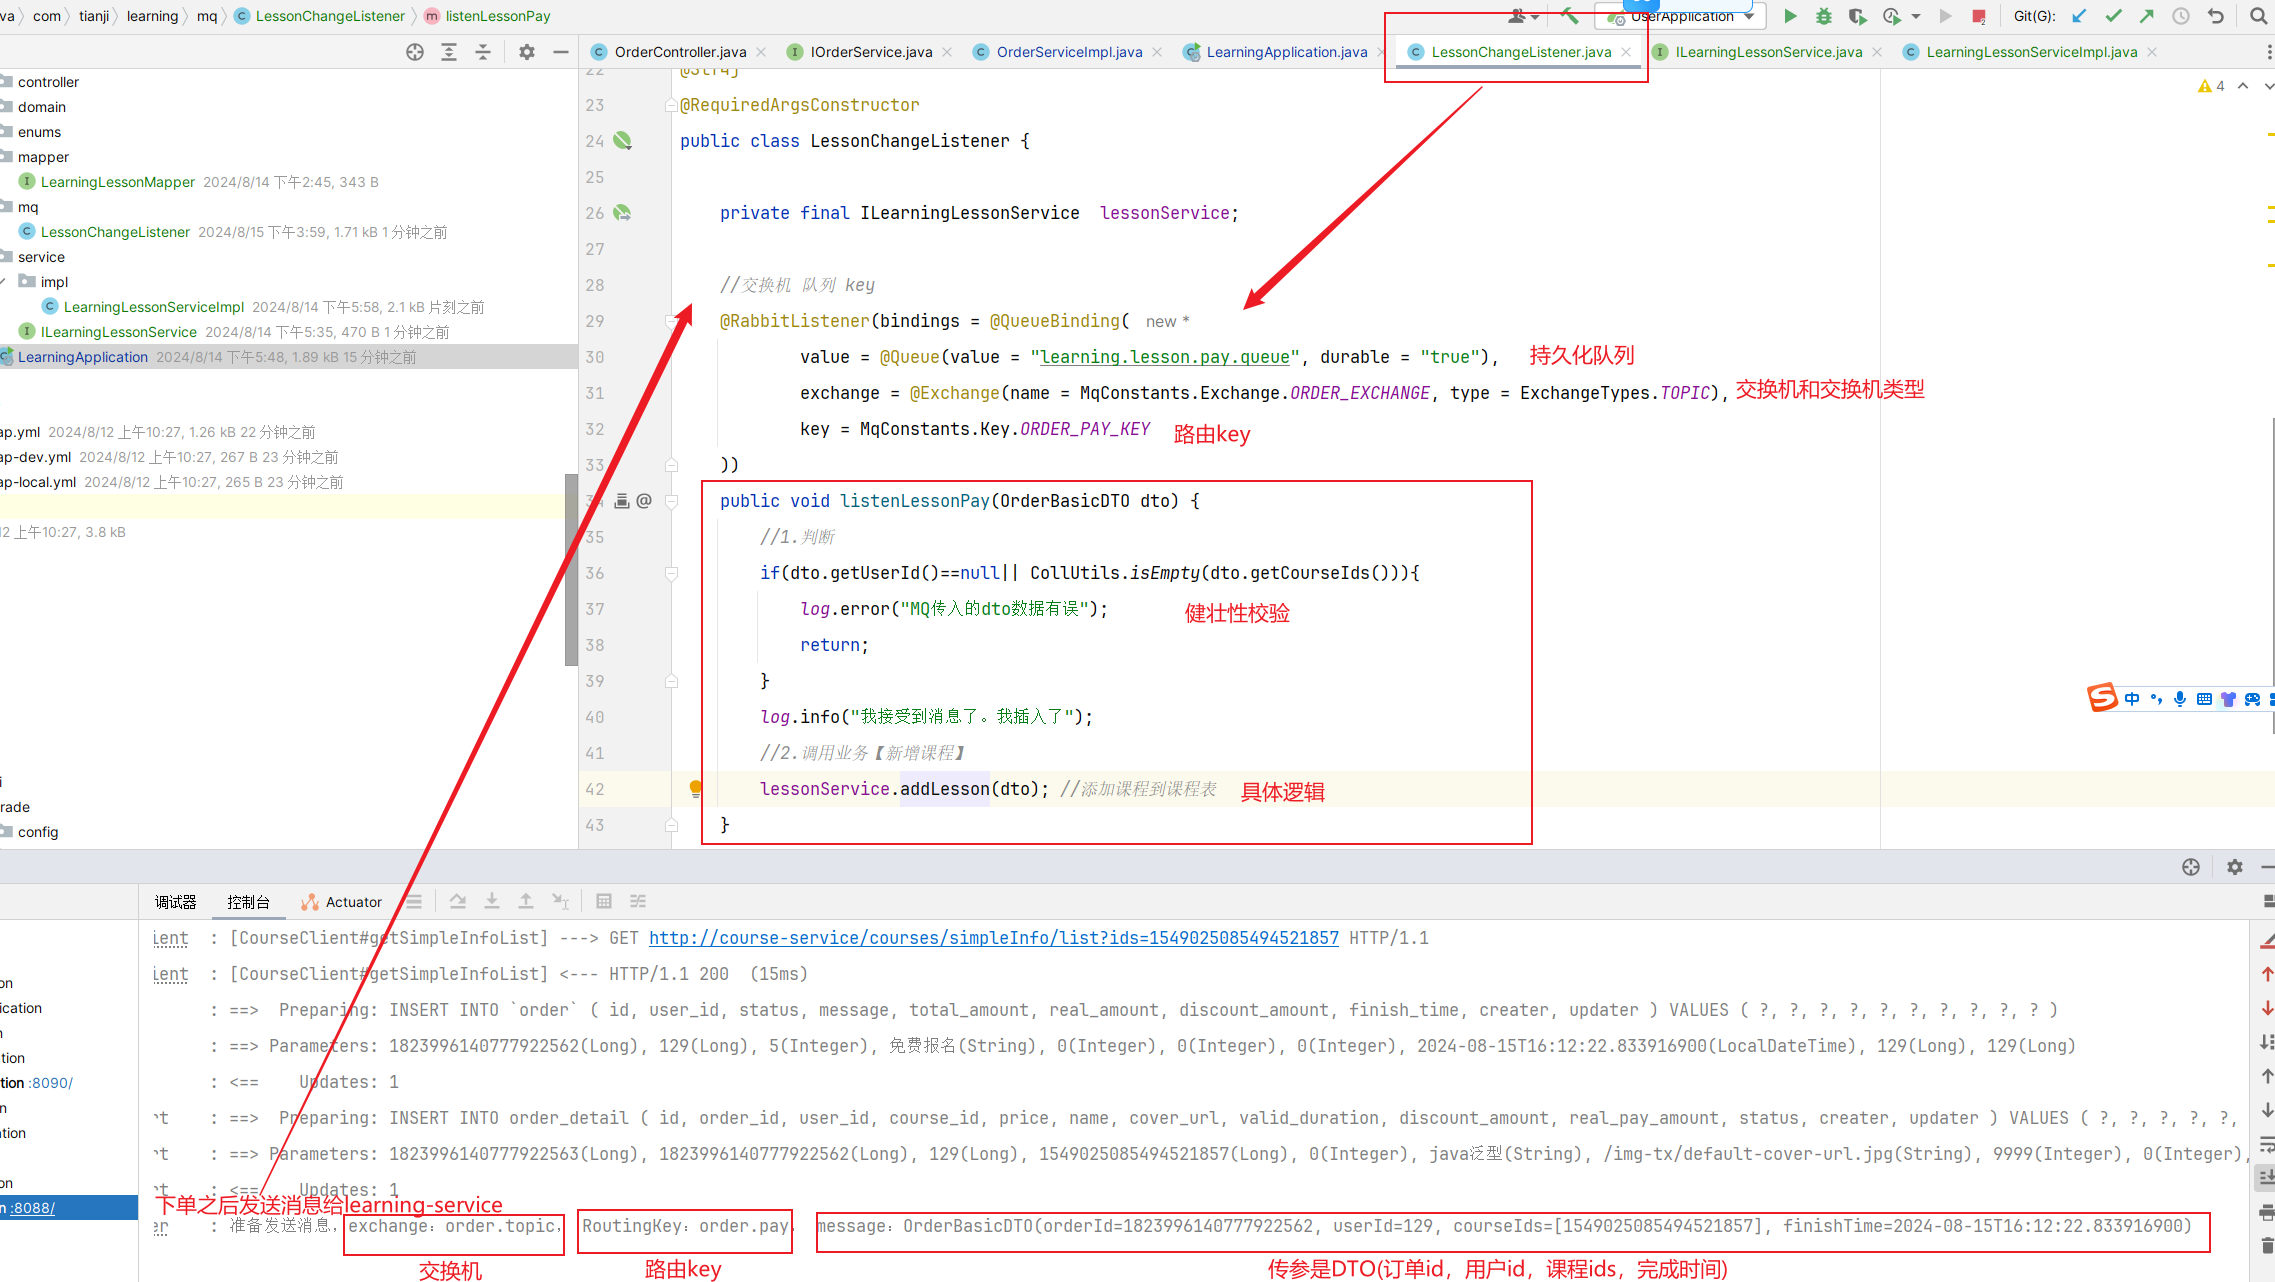Collapse the impl folder in project tree

pyautogui.click(x=4, y=282)
